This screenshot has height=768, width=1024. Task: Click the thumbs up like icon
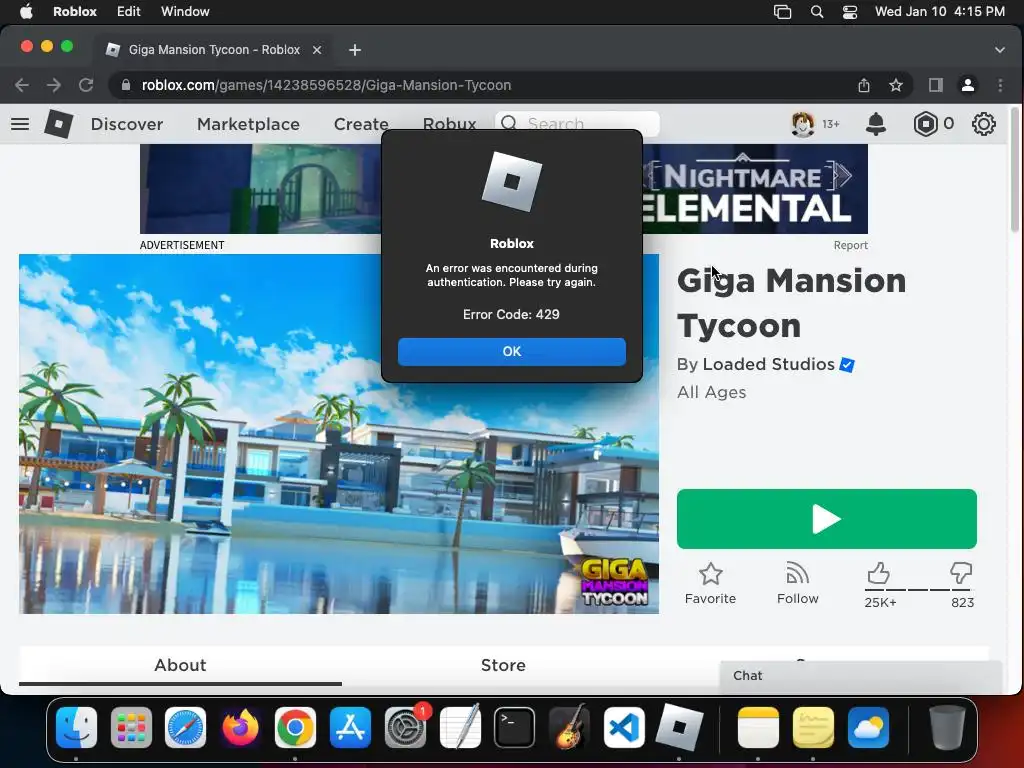point(878,573)
